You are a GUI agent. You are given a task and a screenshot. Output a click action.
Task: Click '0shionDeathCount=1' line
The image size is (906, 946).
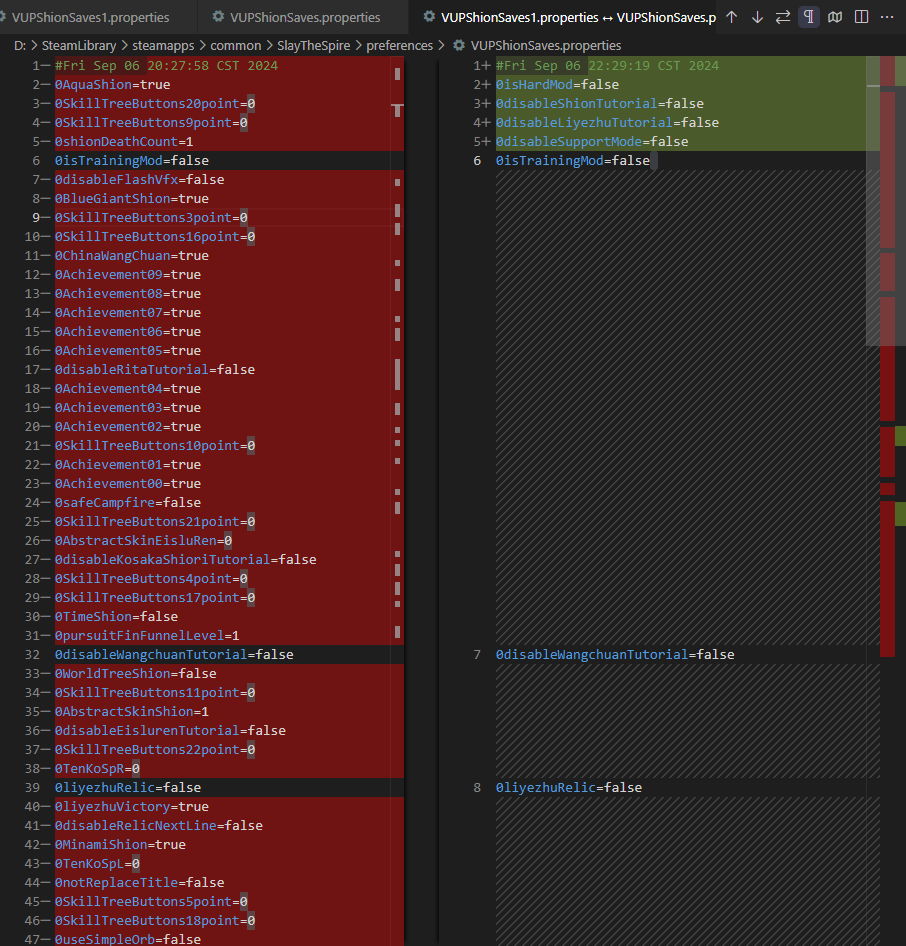tap(124, 142)
